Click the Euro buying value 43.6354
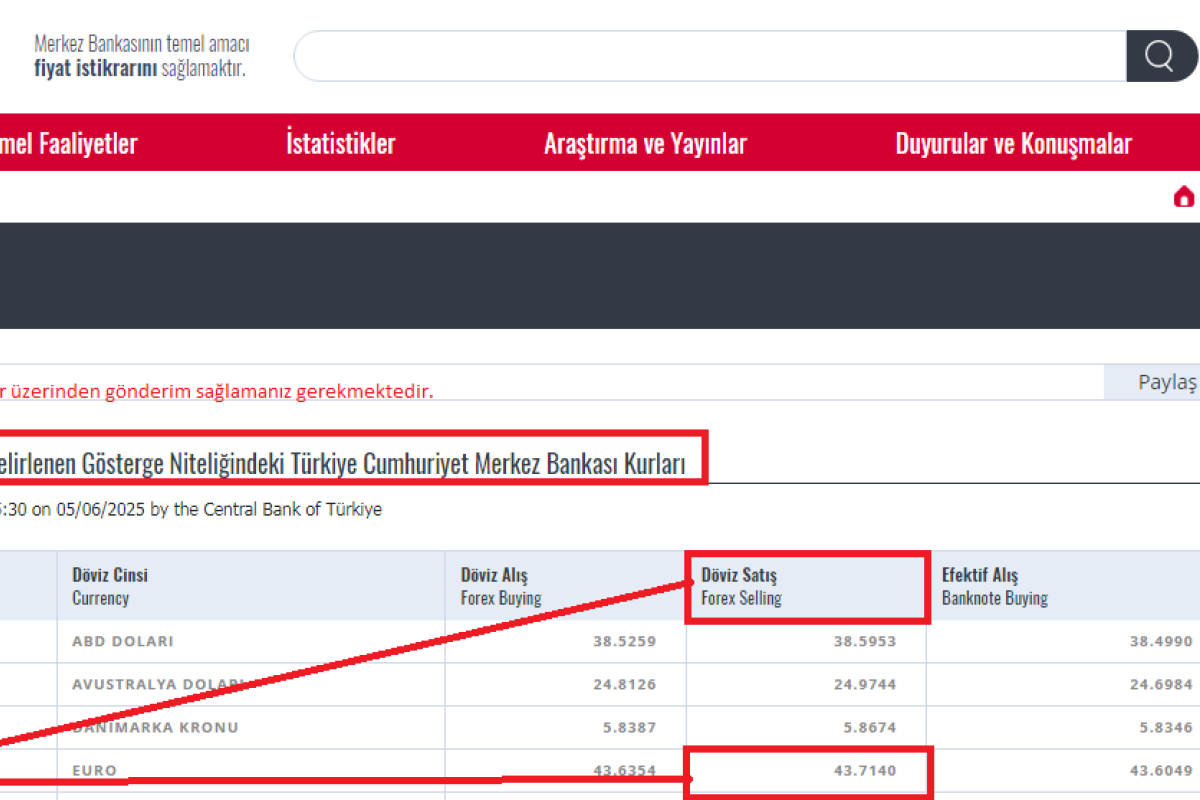 [x=625, y=771]
